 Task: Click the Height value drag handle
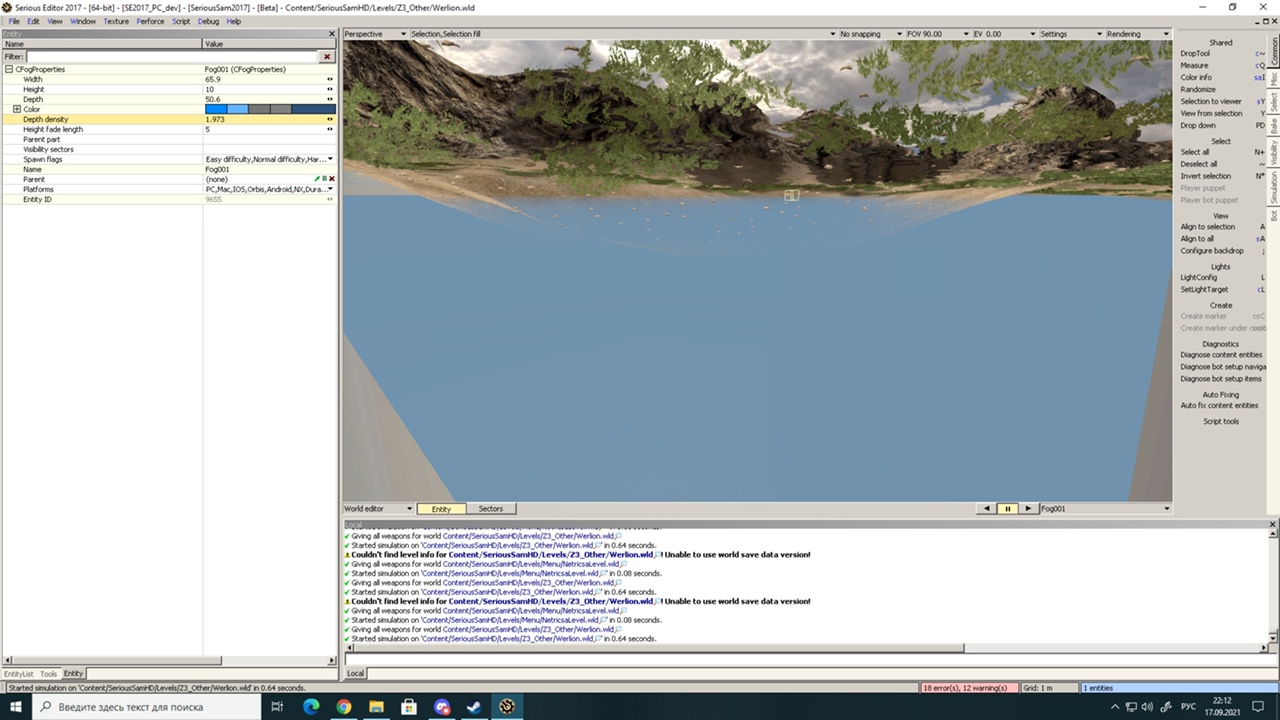pyautogui.click(x=330, y=89)
